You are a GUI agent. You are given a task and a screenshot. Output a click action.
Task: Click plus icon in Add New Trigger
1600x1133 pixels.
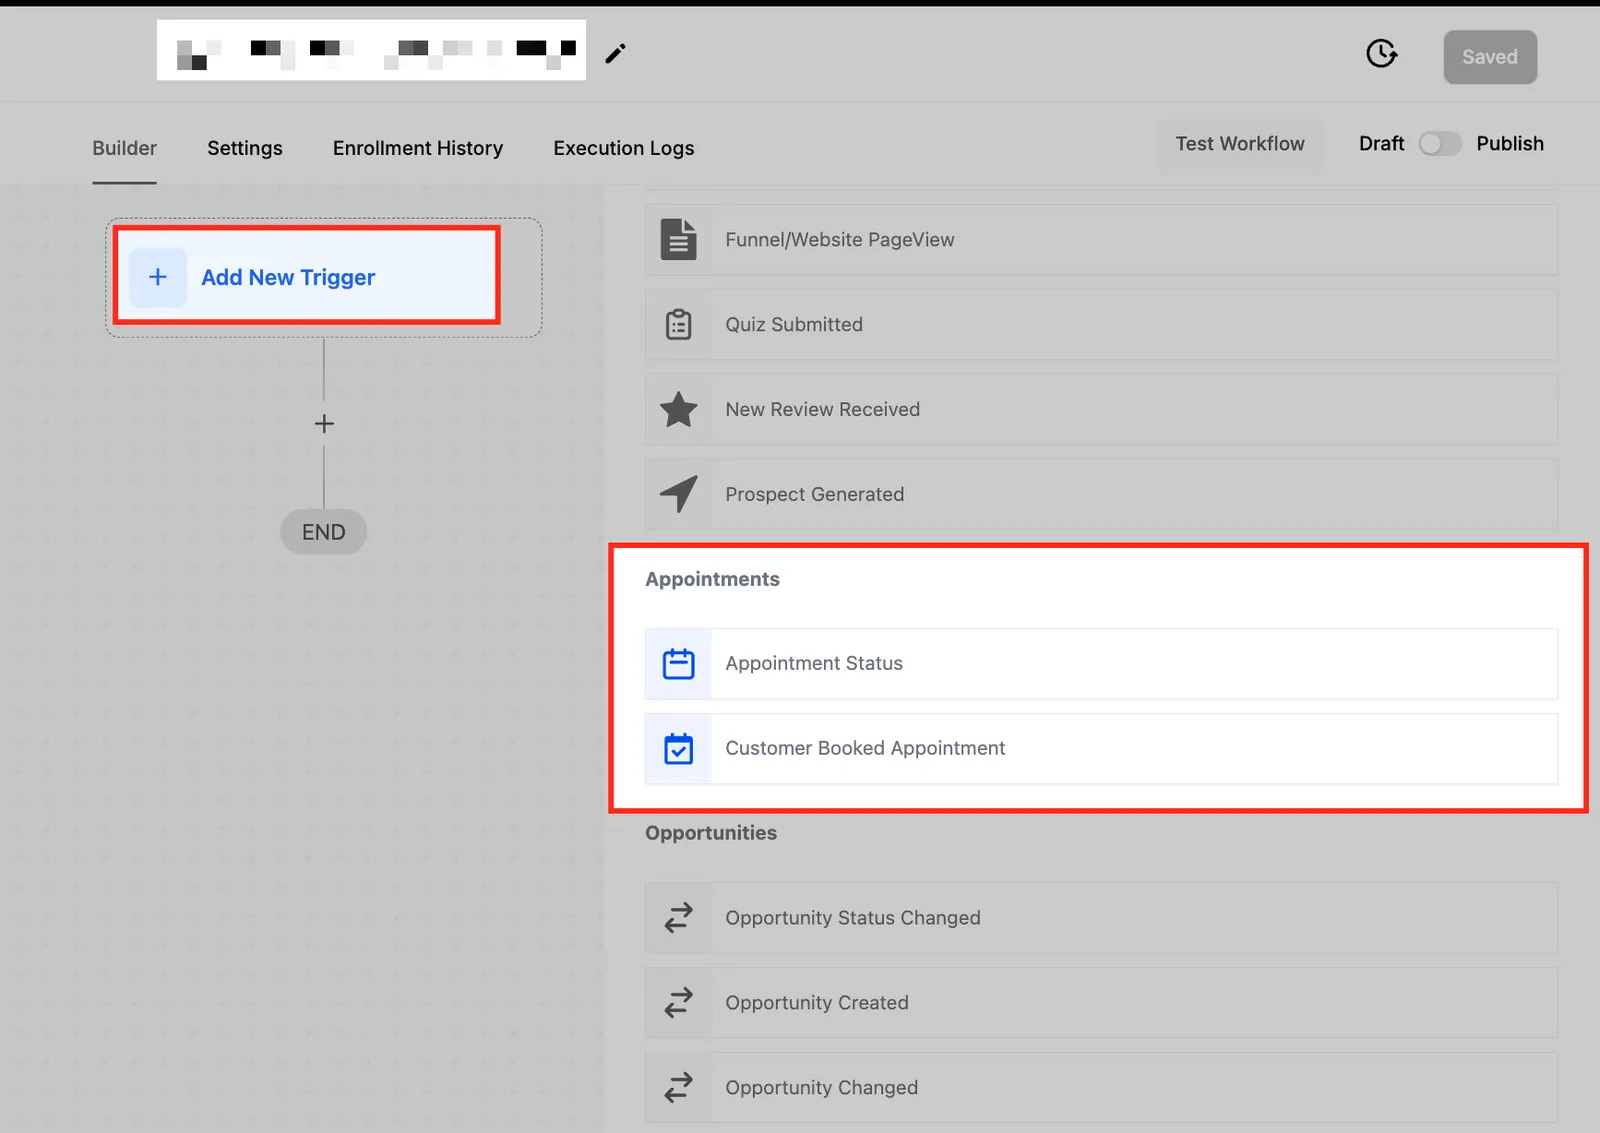[158, 277]
